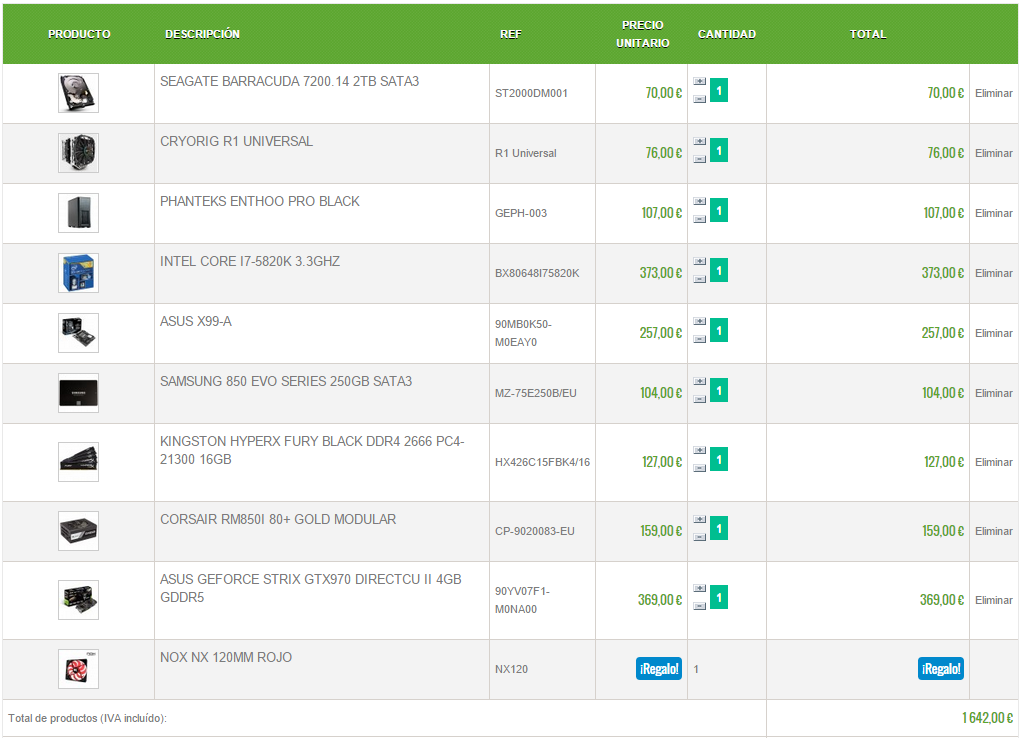
Task: Open Cryorig R1 cooler thumbnail
Action: [79, 153]
